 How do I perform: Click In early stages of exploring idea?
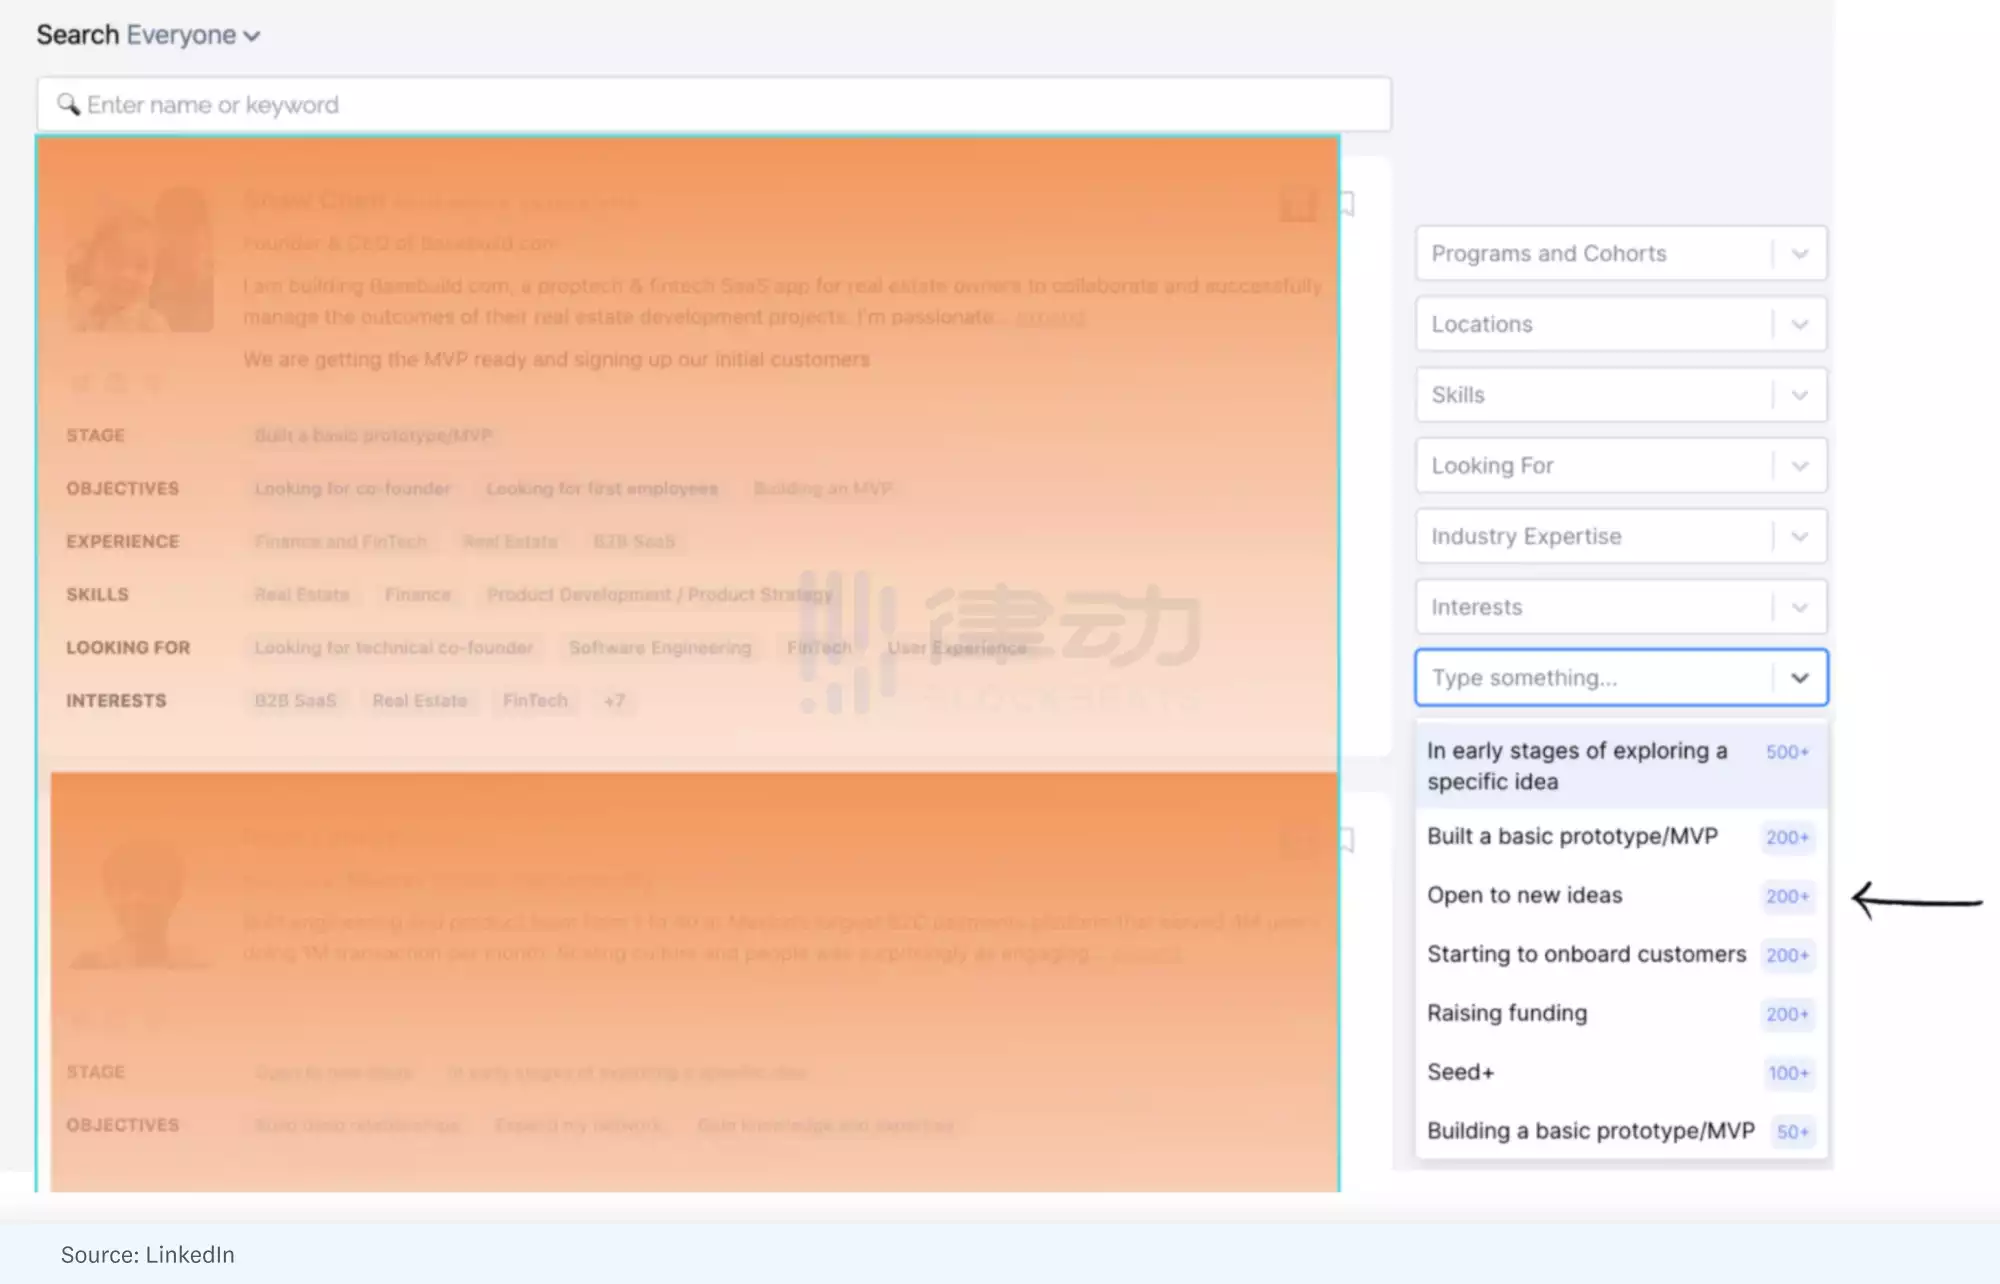1579,764
